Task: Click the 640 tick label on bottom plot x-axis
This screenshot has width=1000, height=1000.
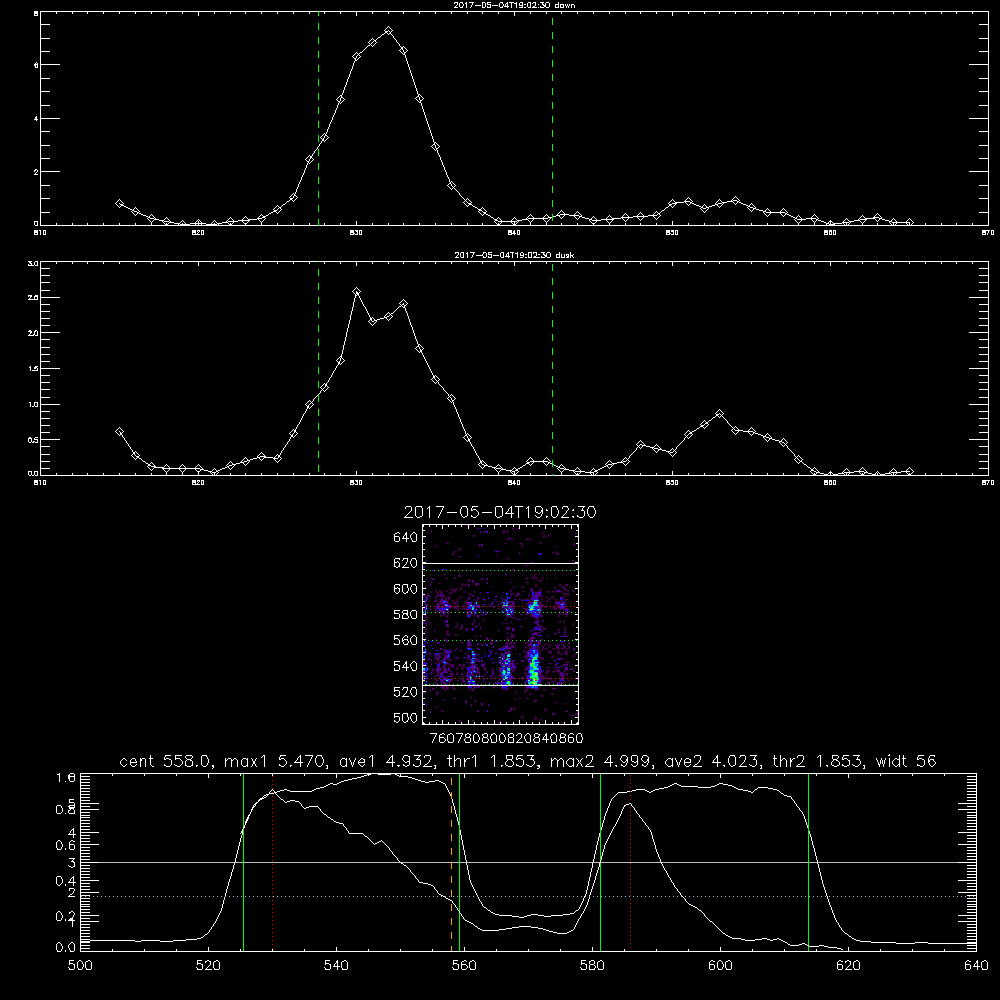Action: click(976, 966)
